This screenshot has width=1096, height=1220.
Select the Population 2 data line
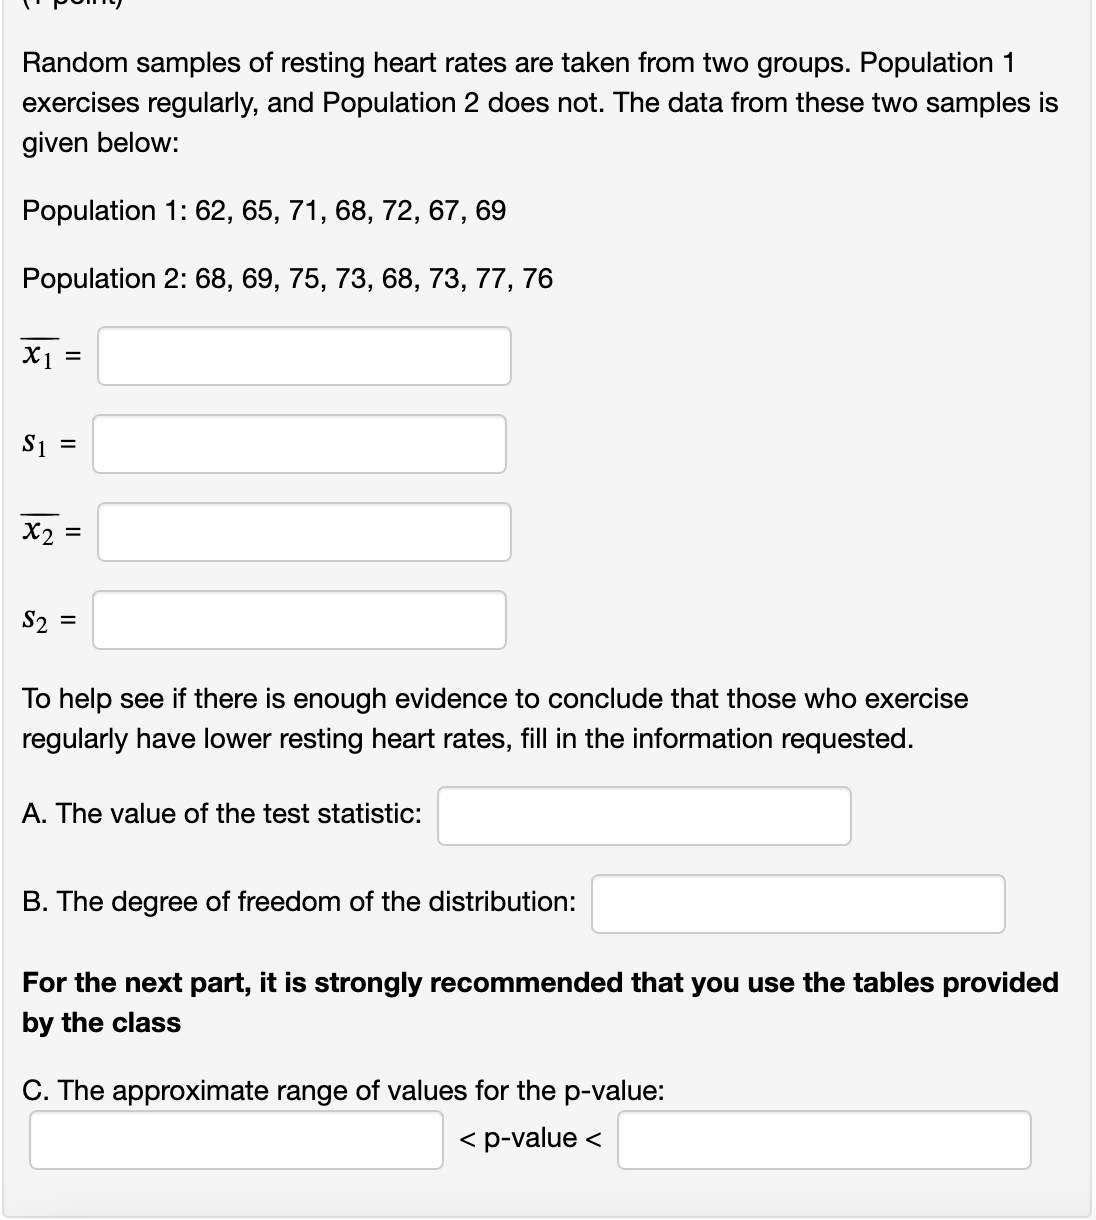point(287,279)
